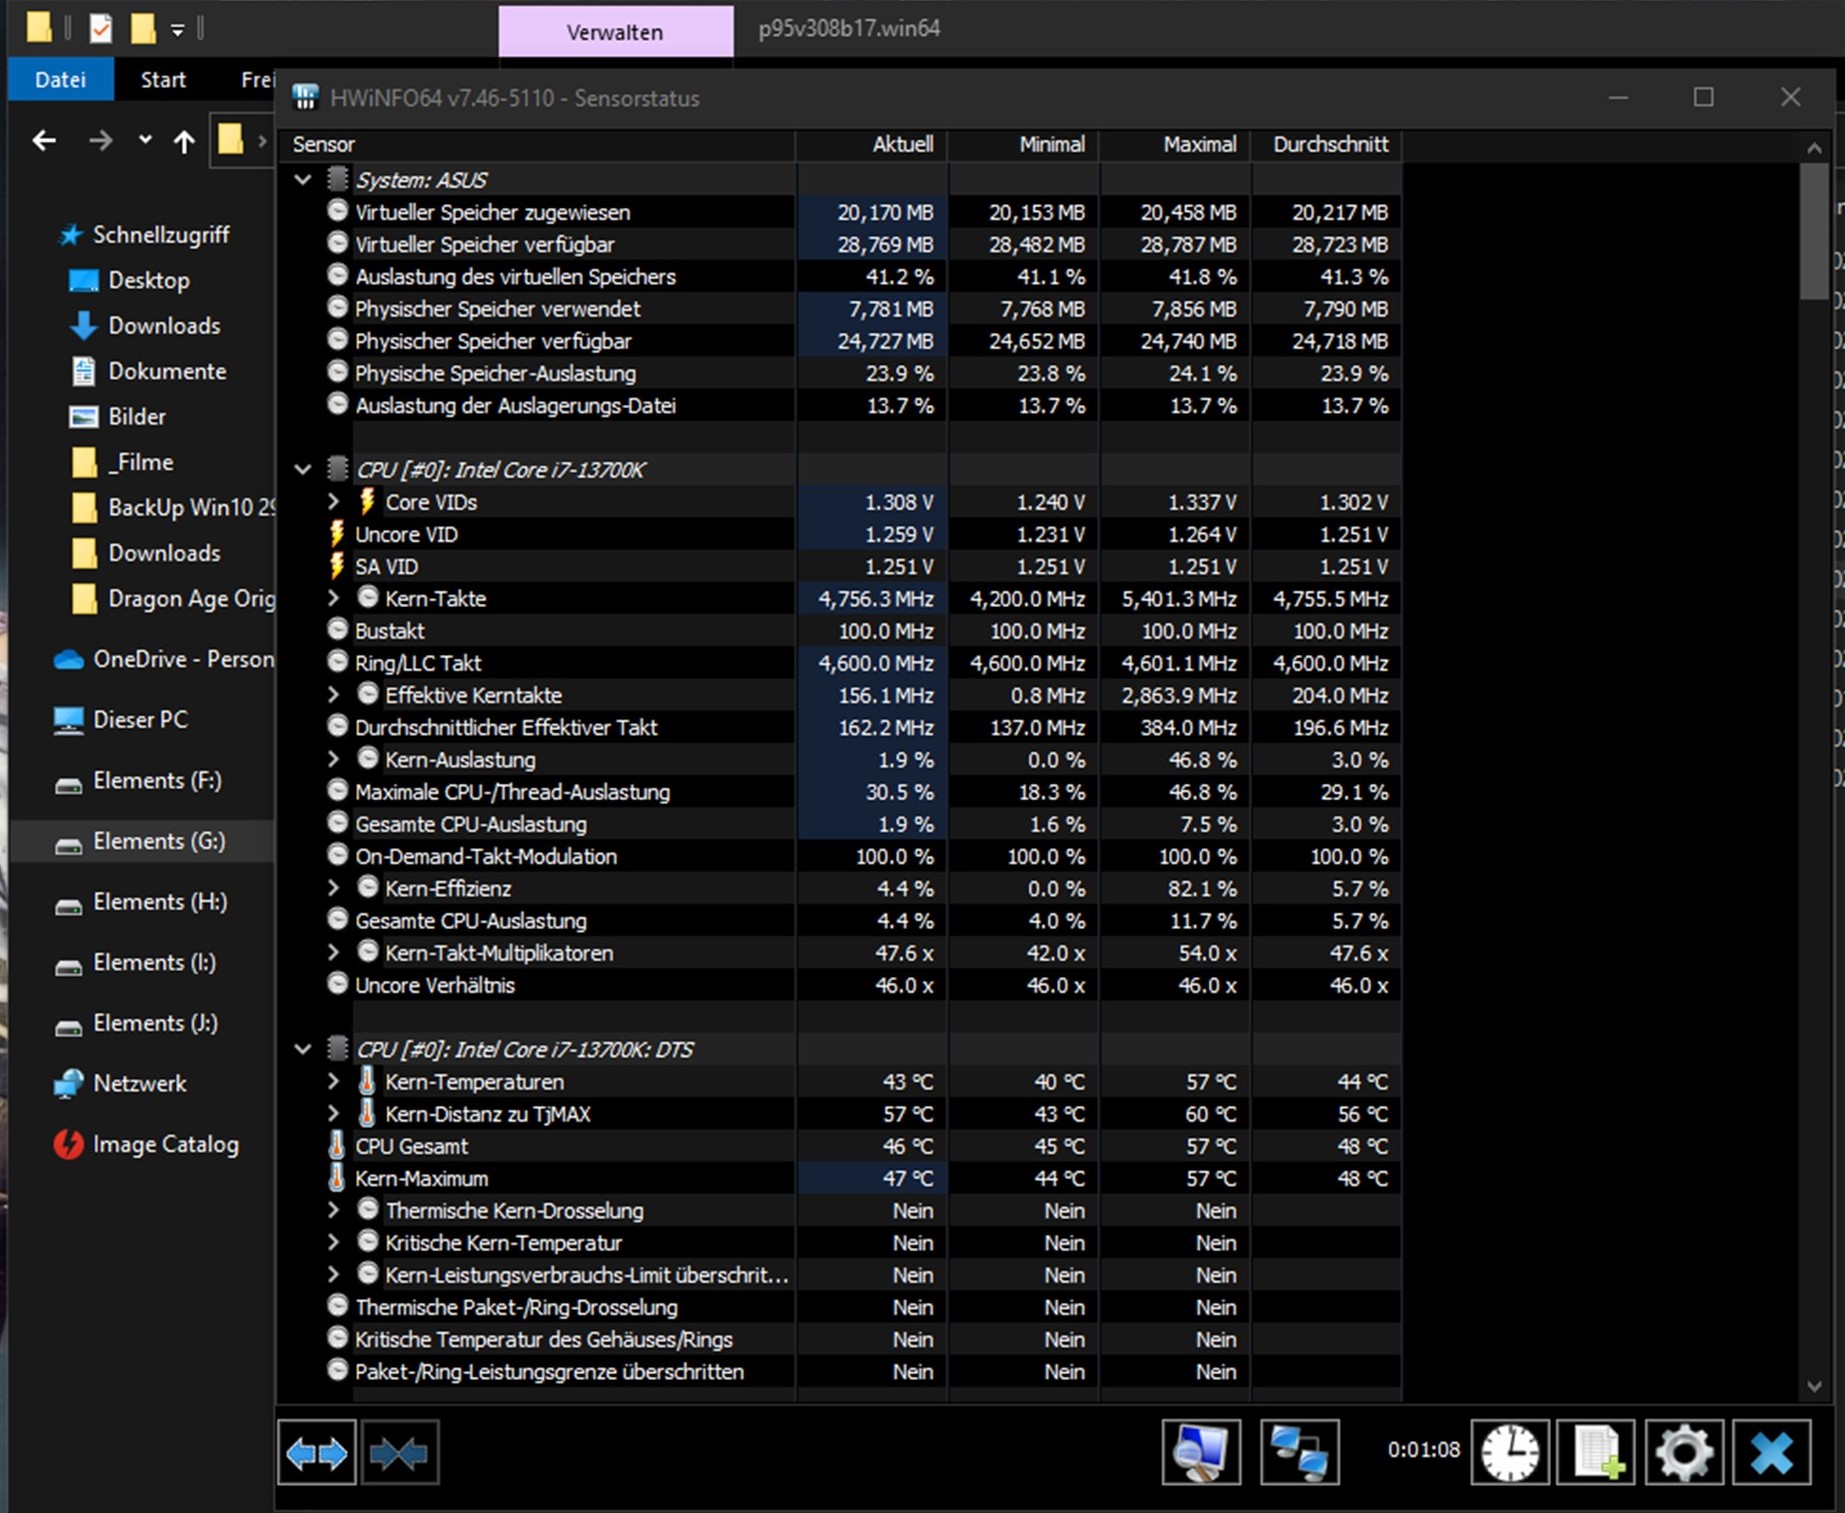
Task: Click the lightning icon next to Uncore VID
Action: (337, 534)
